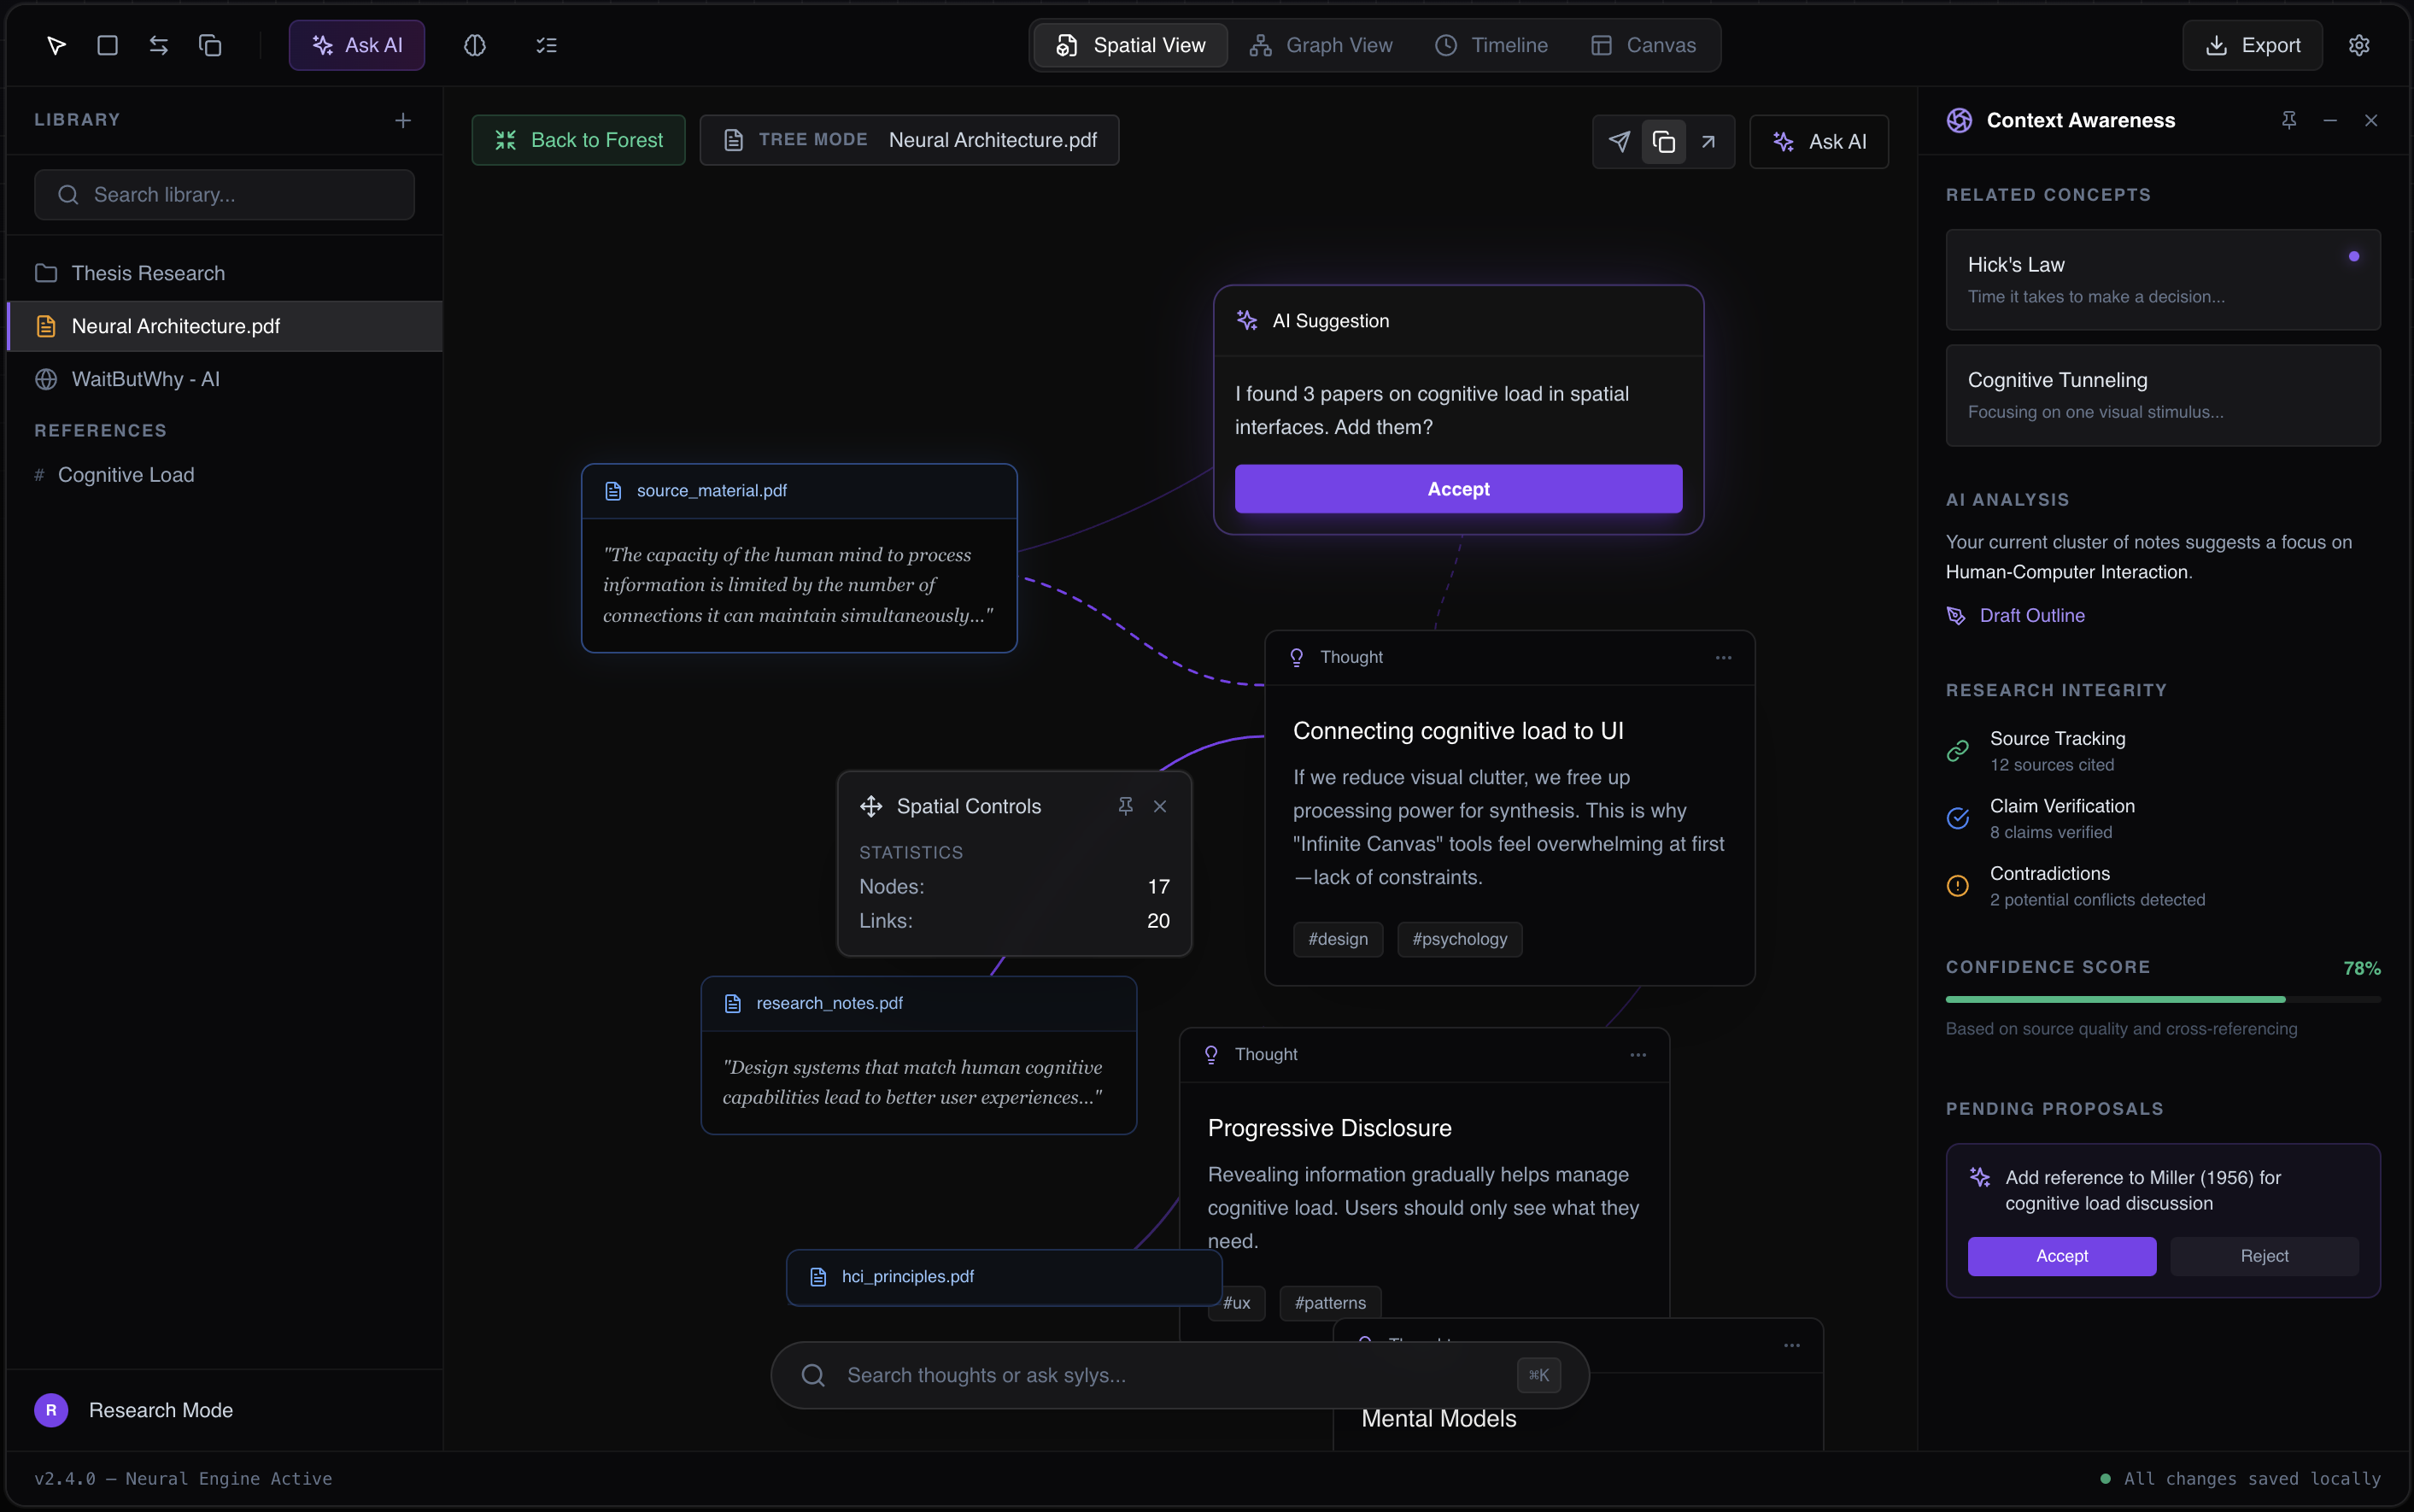Pin the Context Awareness panel

pos(2288,120)
